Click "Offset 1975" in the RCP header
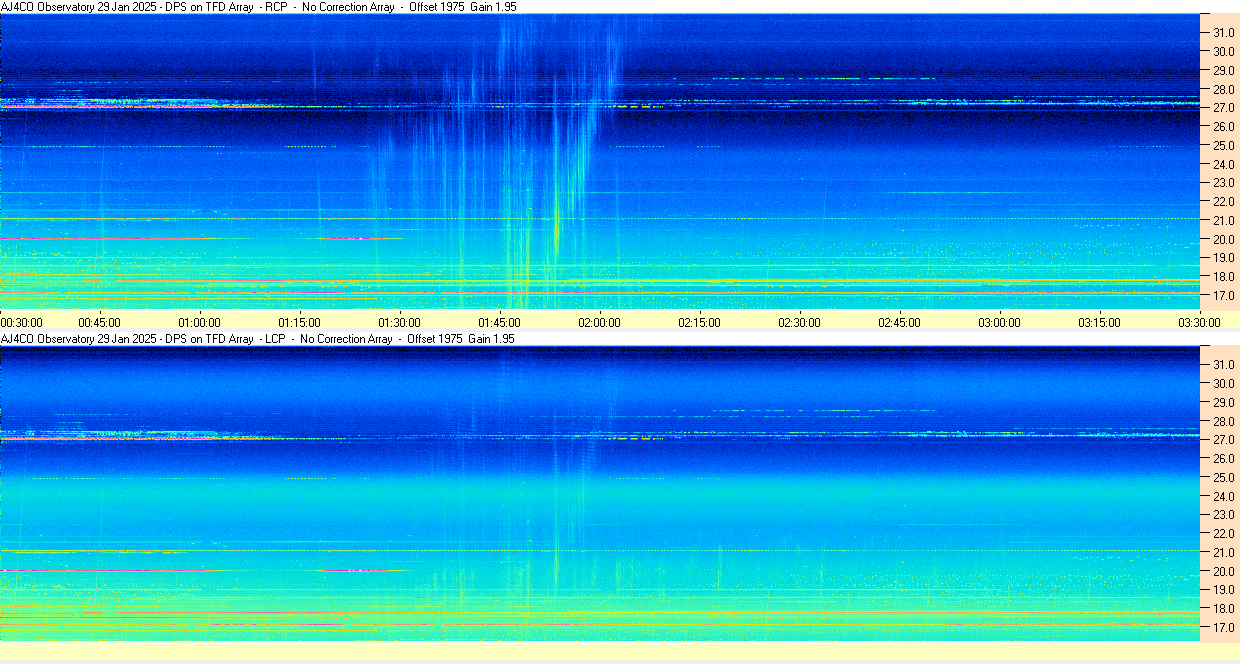The height and width of the screenshot is (664, 1240). pos(437,7)
